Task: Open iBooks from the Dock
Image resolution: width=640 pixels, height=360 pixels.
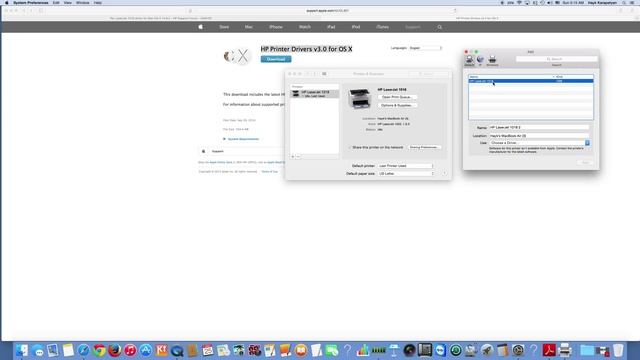Action: tap(301, 350)
